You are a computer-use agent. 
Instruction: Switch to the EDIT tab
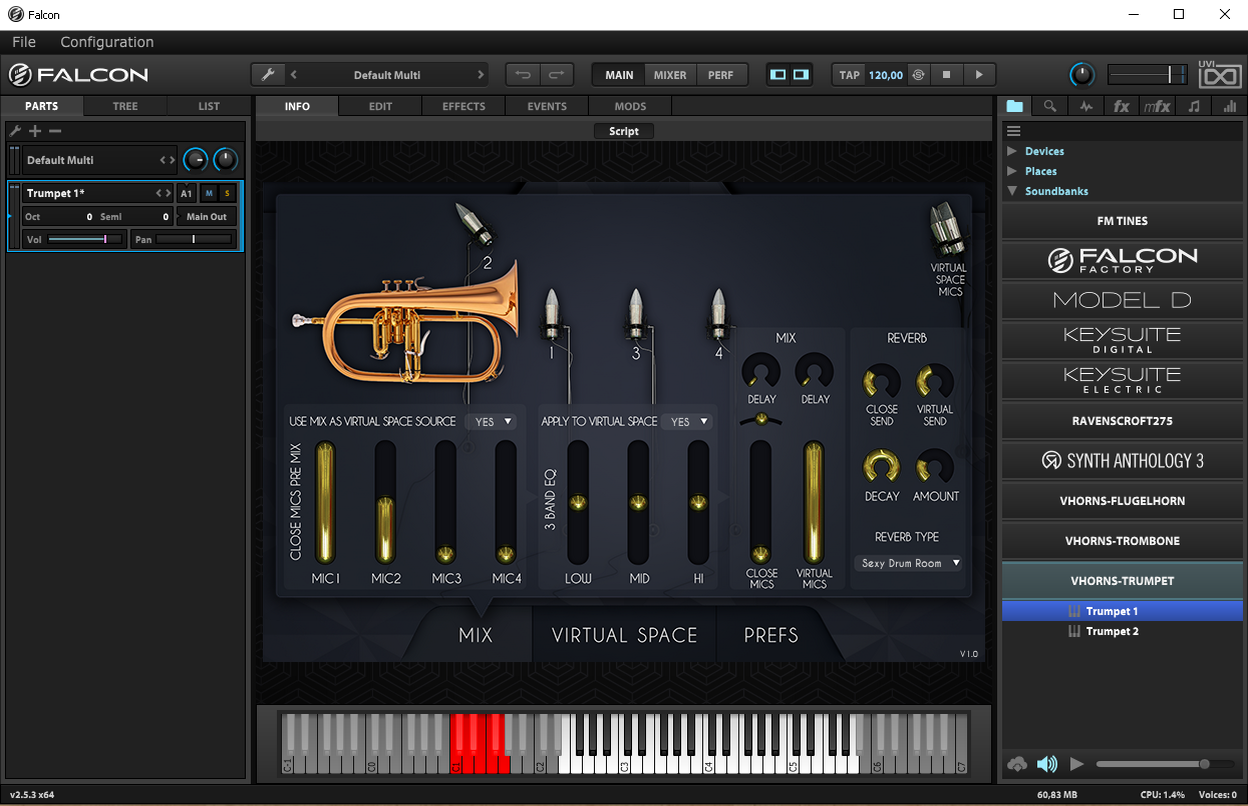[380, 106]
